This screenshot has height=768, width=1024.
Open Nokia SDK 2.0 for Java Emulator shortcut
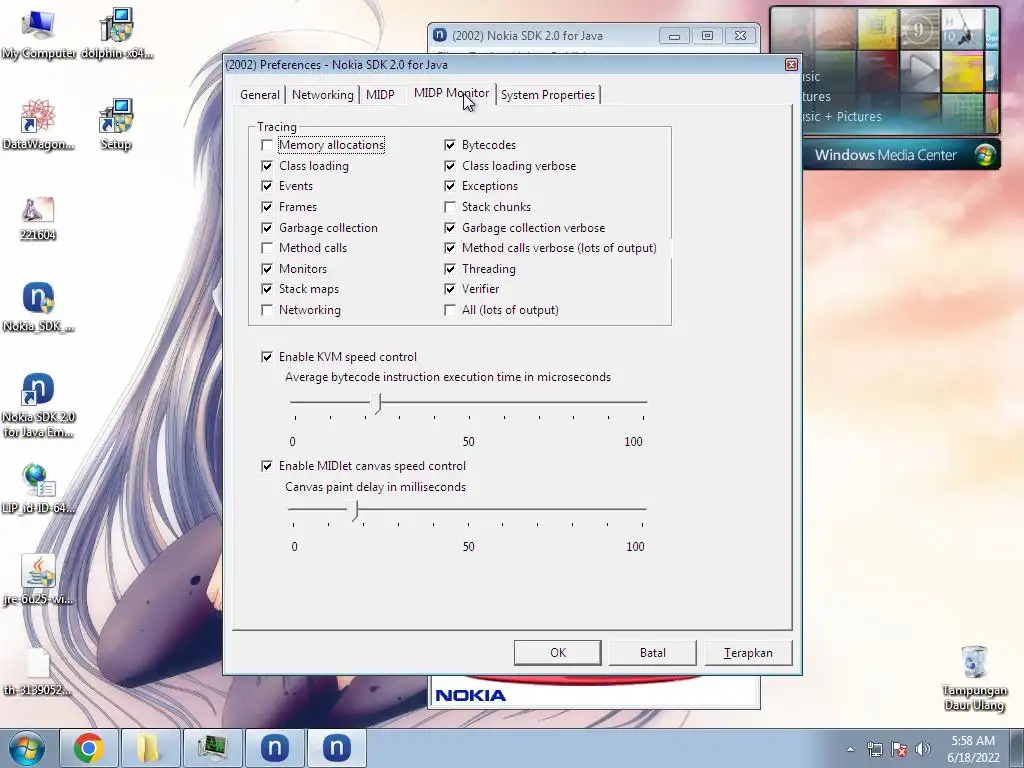[x=38, y=405]
